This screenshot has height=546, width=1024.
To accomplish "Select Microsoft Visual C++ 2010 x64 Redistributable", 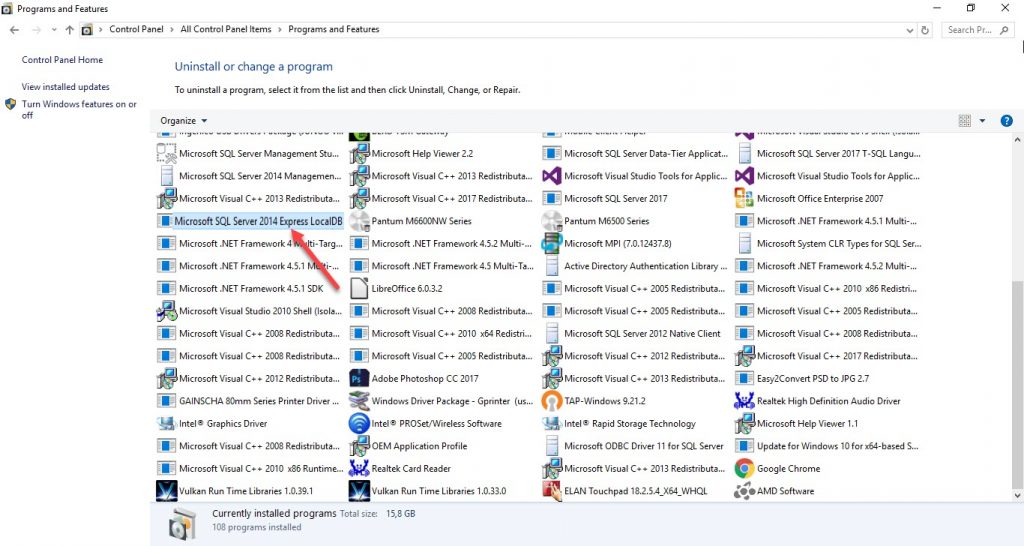I will click(441, 333).
